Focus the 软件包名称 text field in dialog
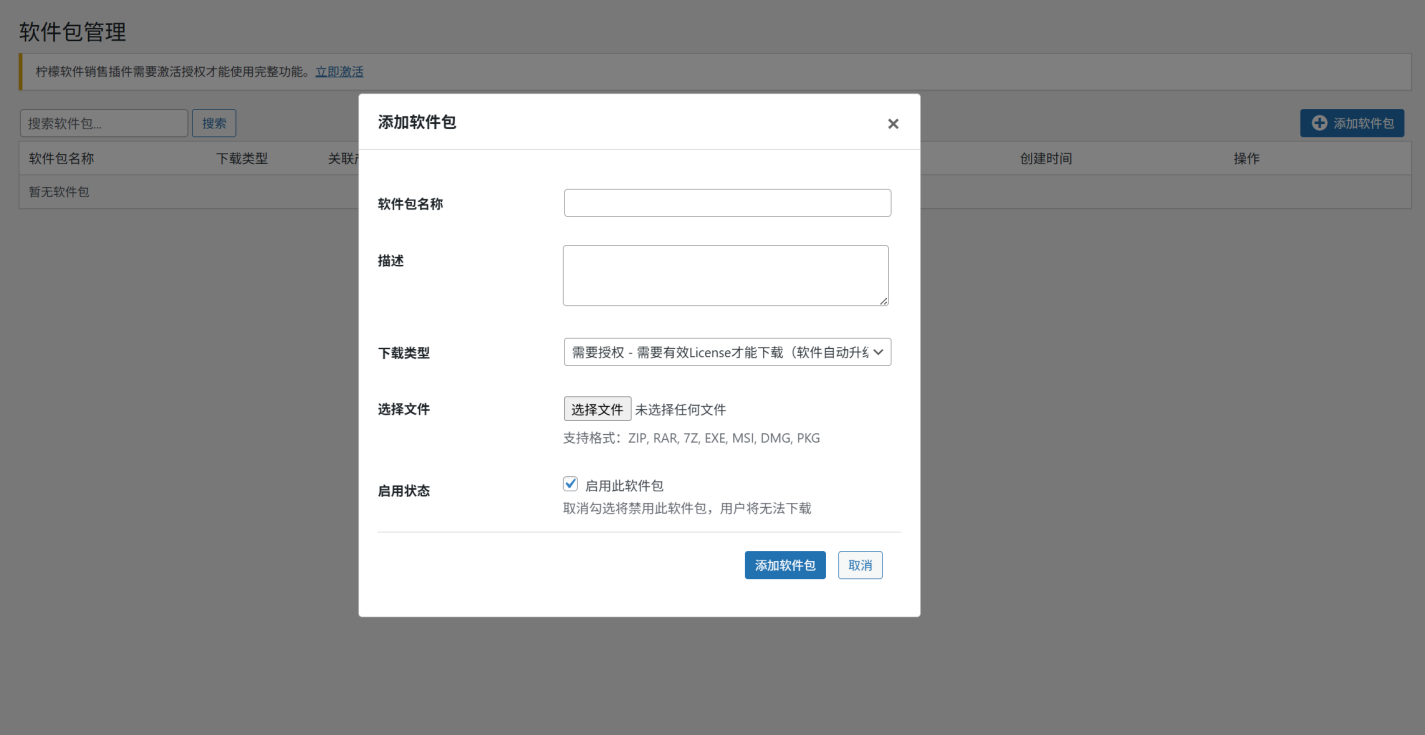This screenshot has height=735, width=1425. pos(727,203)
